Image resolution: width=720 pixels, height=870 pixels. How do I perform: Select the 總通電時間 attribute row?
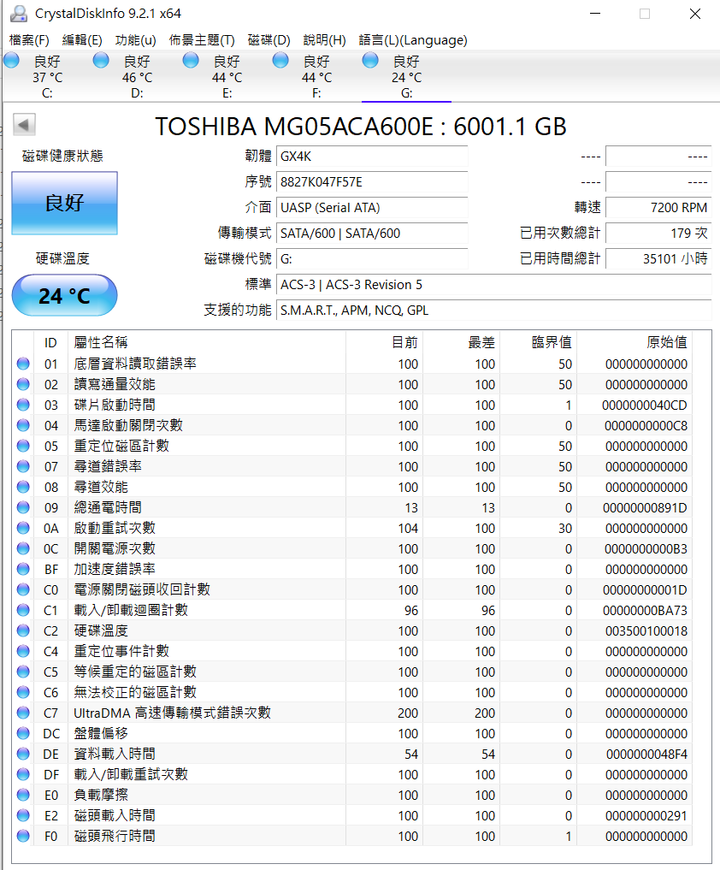pyautogui.click(x=353, y=508)
